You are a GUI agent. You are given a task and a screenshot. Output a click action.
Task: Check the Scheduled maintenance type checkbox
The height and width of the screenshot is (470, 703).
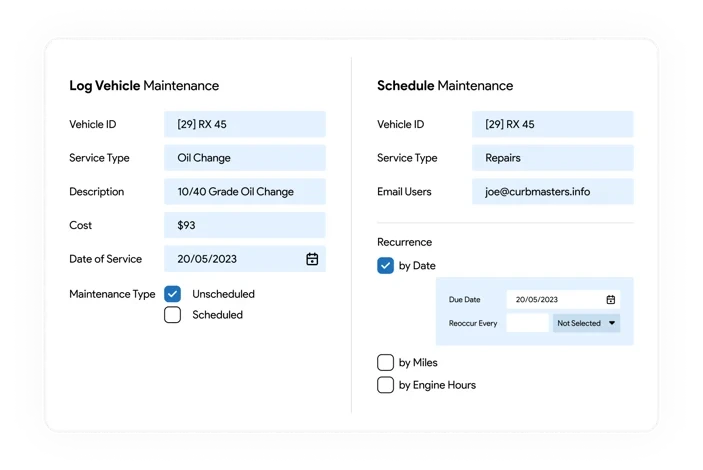(x=173, y=315)
